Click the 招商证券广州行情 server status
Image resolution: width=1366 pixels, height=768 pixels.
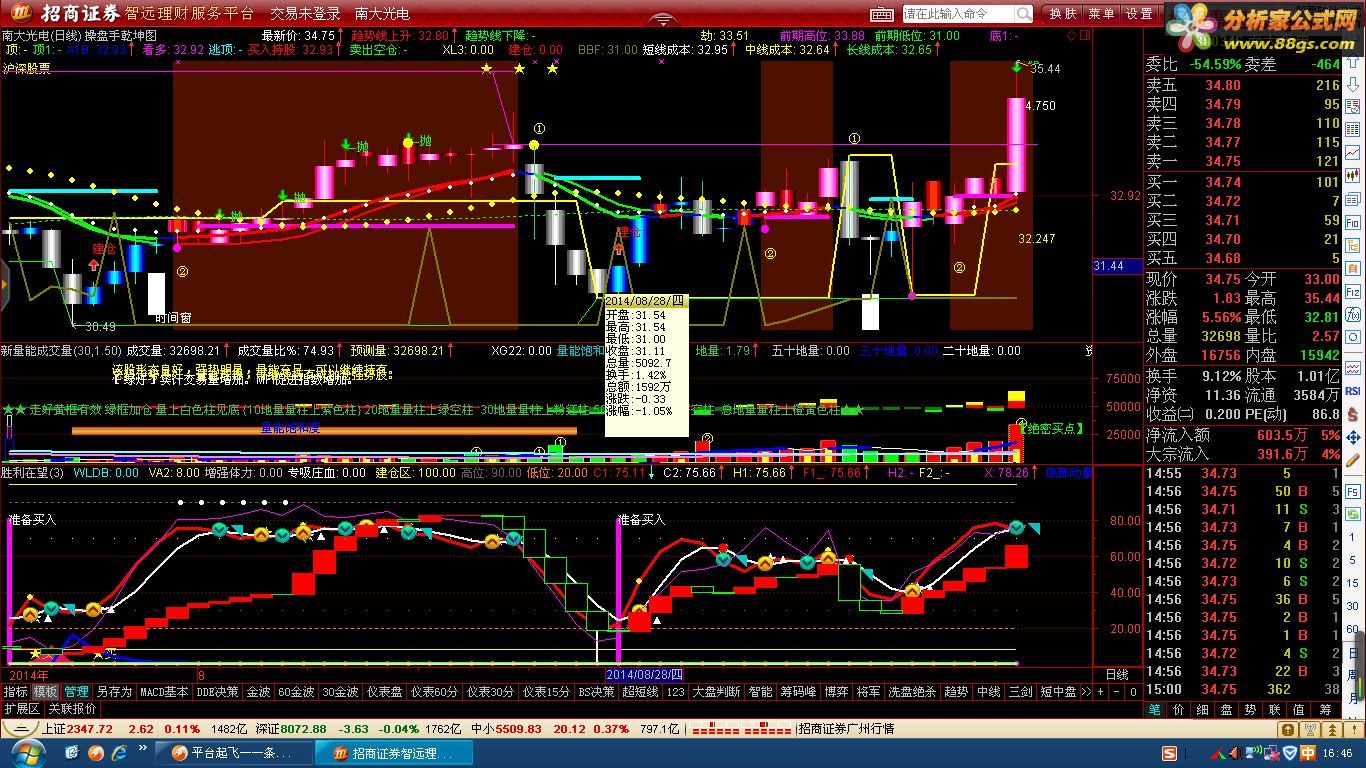click(x=847, y=729)
